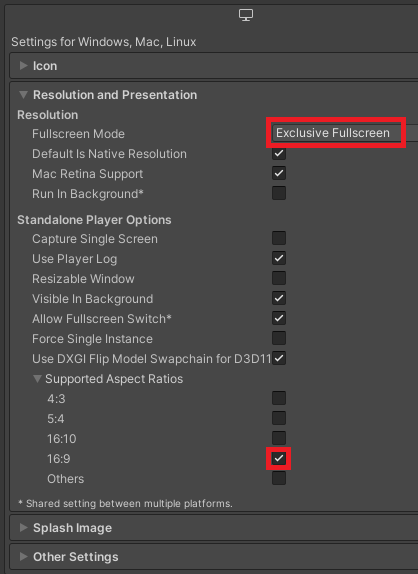The height and width of the screenshot is (574, 418).
Task: Toggle Use Player Log checkbox
Action: [279, 258]
